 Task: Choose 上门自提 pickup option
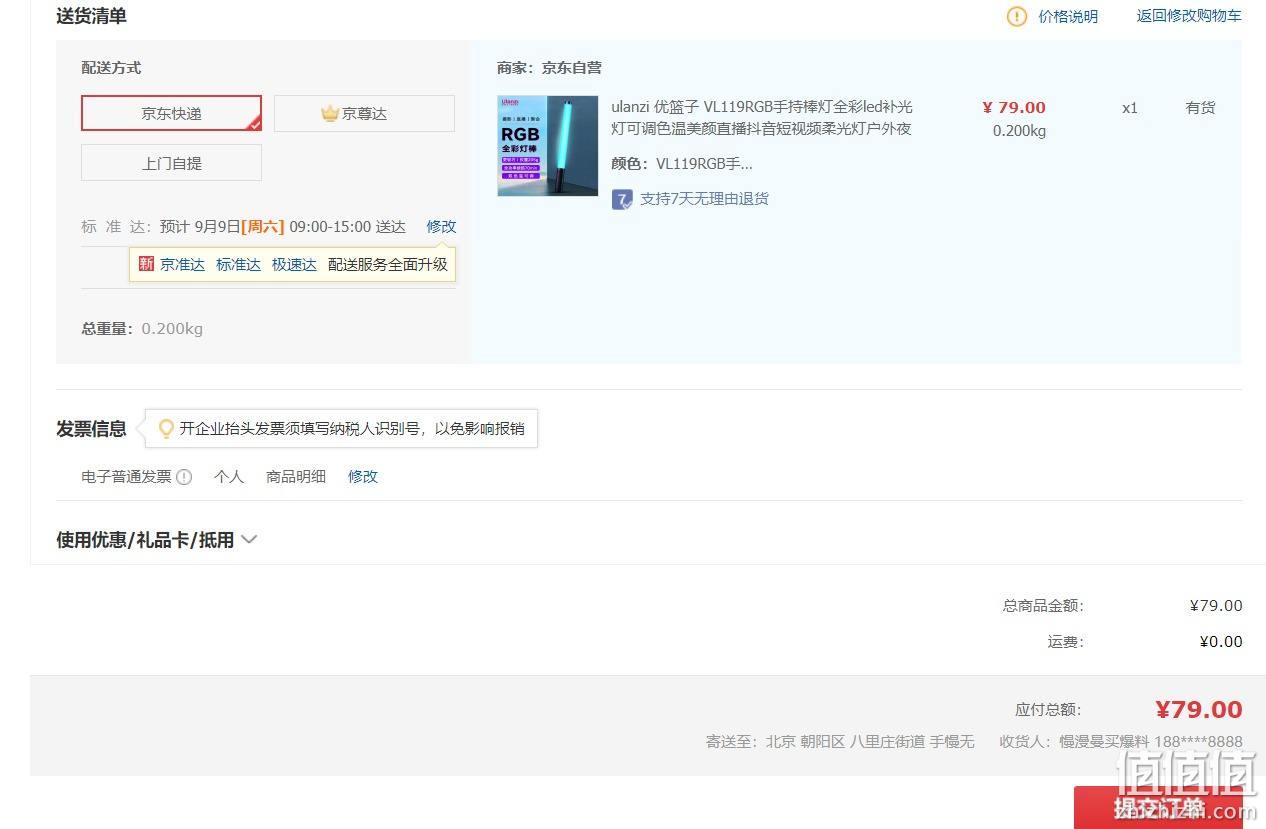[x=171, y=163]
